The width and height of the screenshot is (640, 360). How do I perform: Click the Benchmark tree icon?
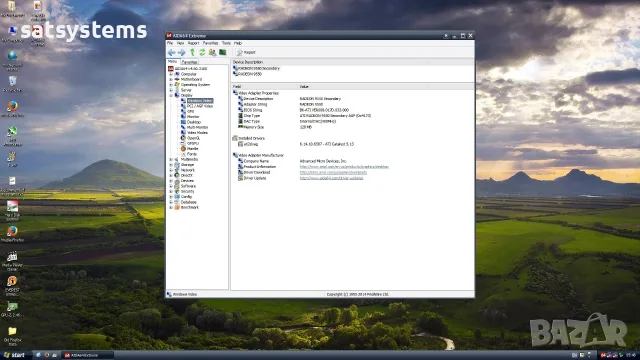click(177, 207)
